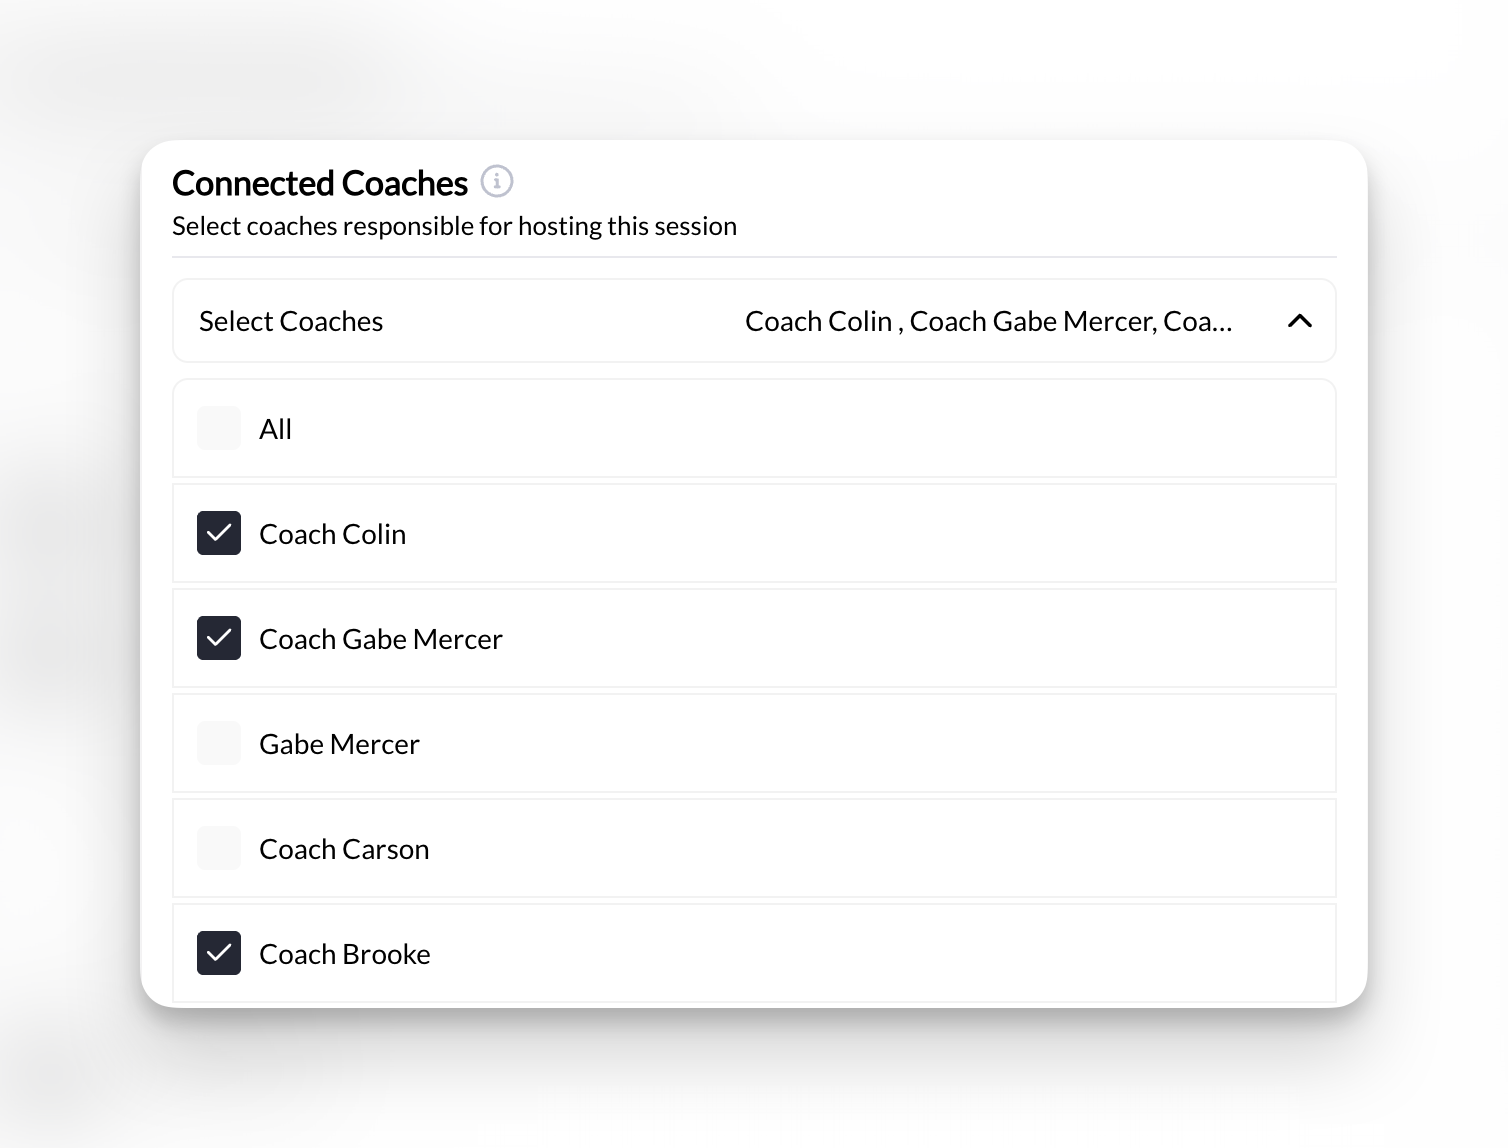The image size is (1508, 1148).
Task: Click the Coach Brooke list entry
Action: (x=700, y=953)
